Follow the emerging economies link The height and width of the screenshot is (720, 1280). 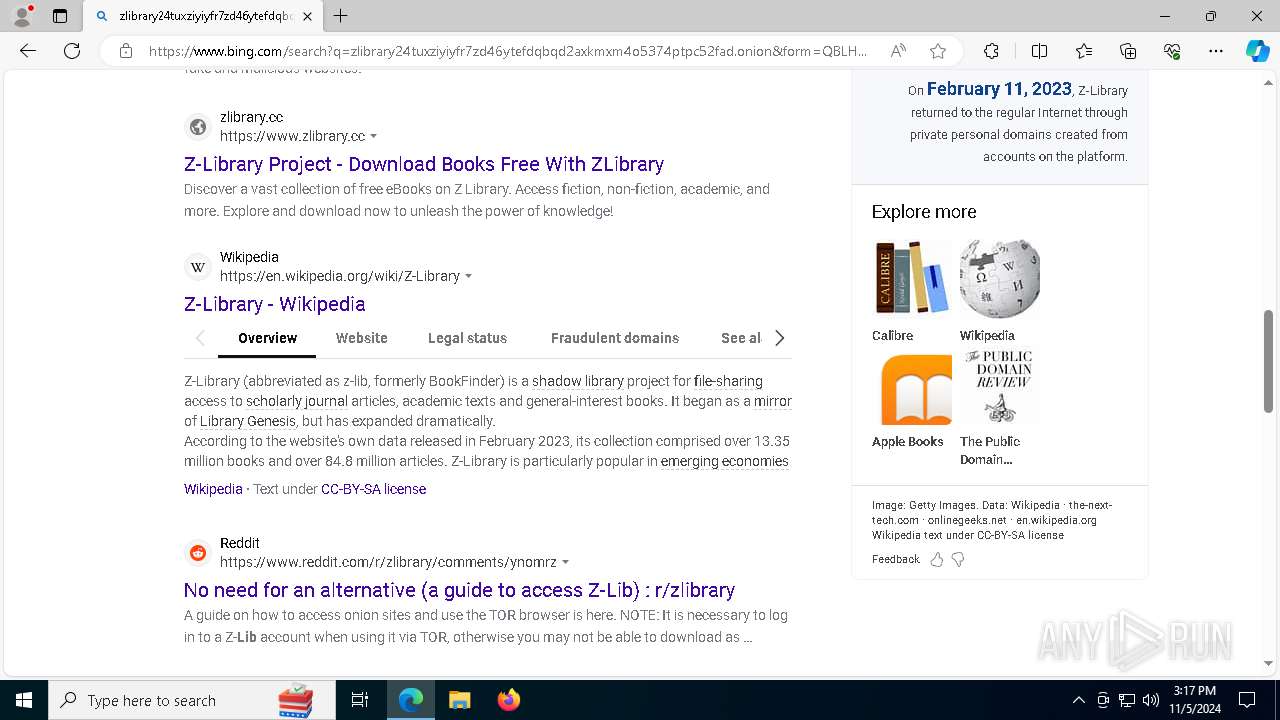coord(725,461)
